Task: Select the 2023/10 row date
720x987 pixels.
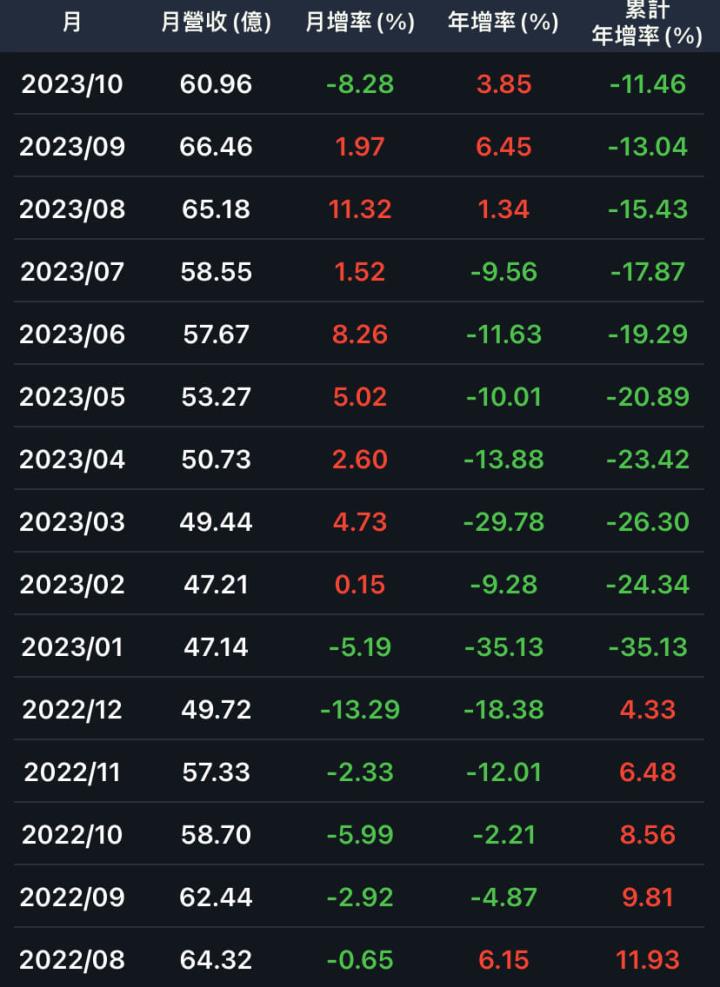Action: click(72, 84)
